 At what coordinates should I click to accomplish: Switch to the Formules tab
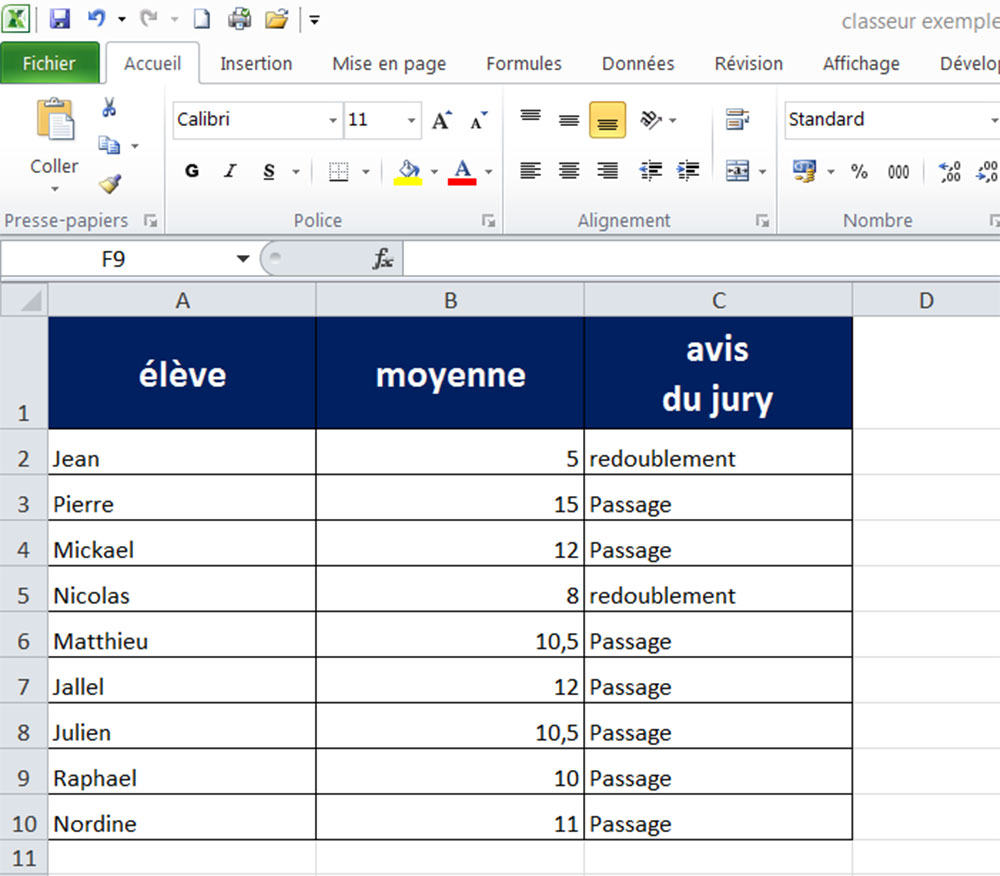pyautogui.click(x=524, y=64)
